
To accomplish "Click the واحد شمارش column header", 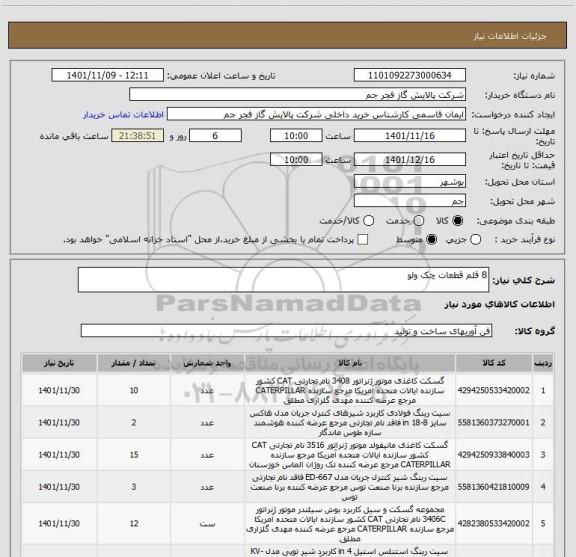I will (x=207, y=363).
